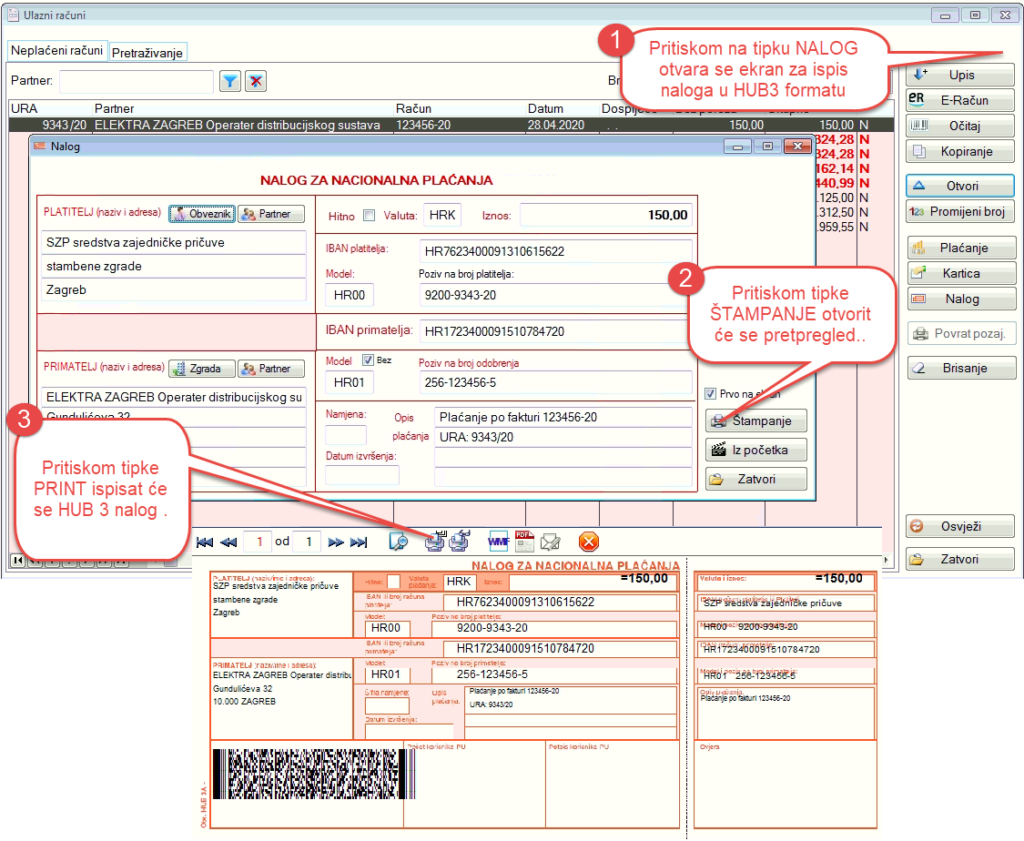Click the recipient name field ELEKTRA ZAGREB

pyautogui.click(x=174, y=397)
